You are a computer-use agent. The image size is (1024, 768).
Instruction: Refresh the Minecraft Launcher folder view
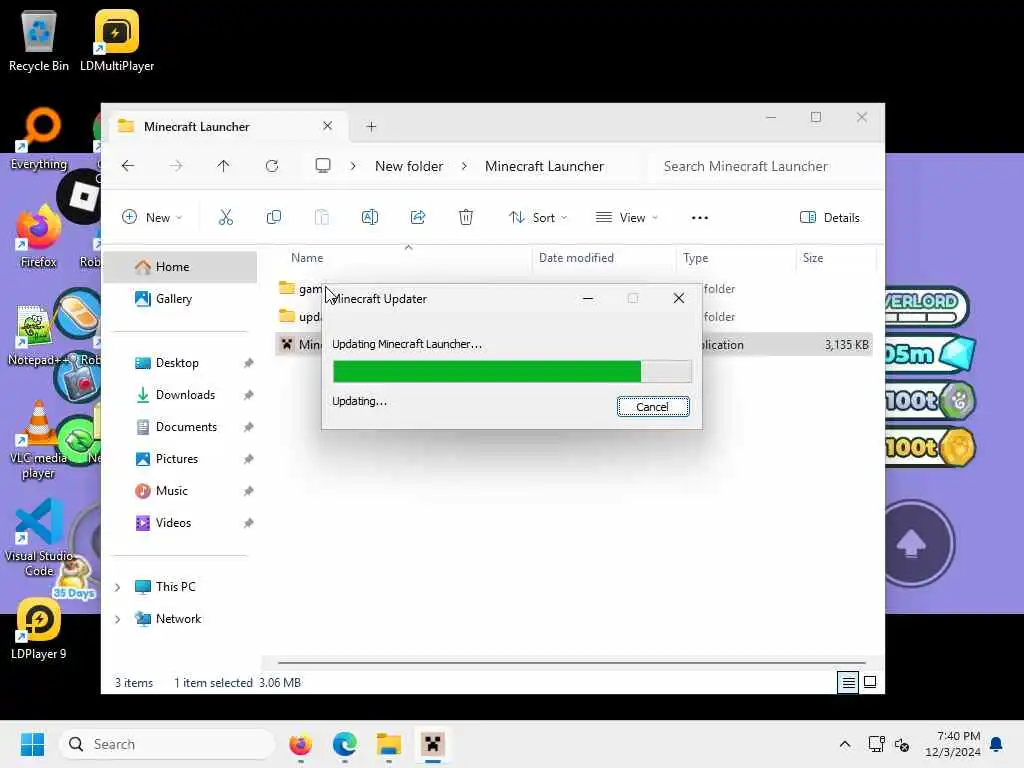click(272, 166)
